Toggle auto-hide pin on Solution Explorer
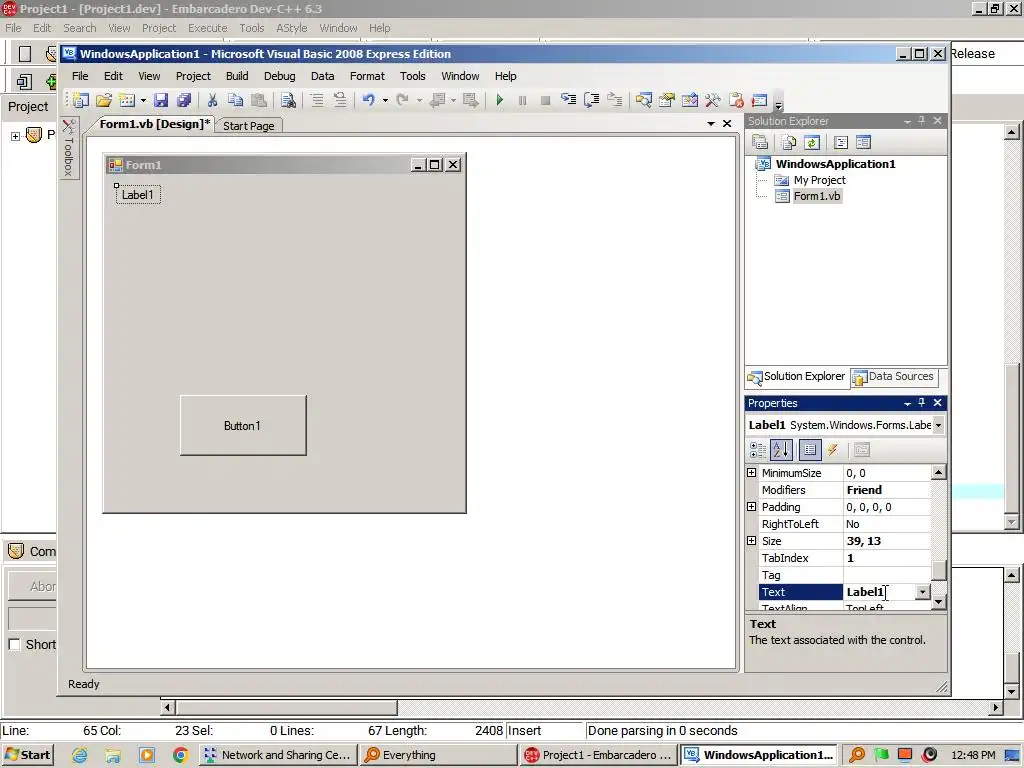1024x768 pixels. pos(921,121)
